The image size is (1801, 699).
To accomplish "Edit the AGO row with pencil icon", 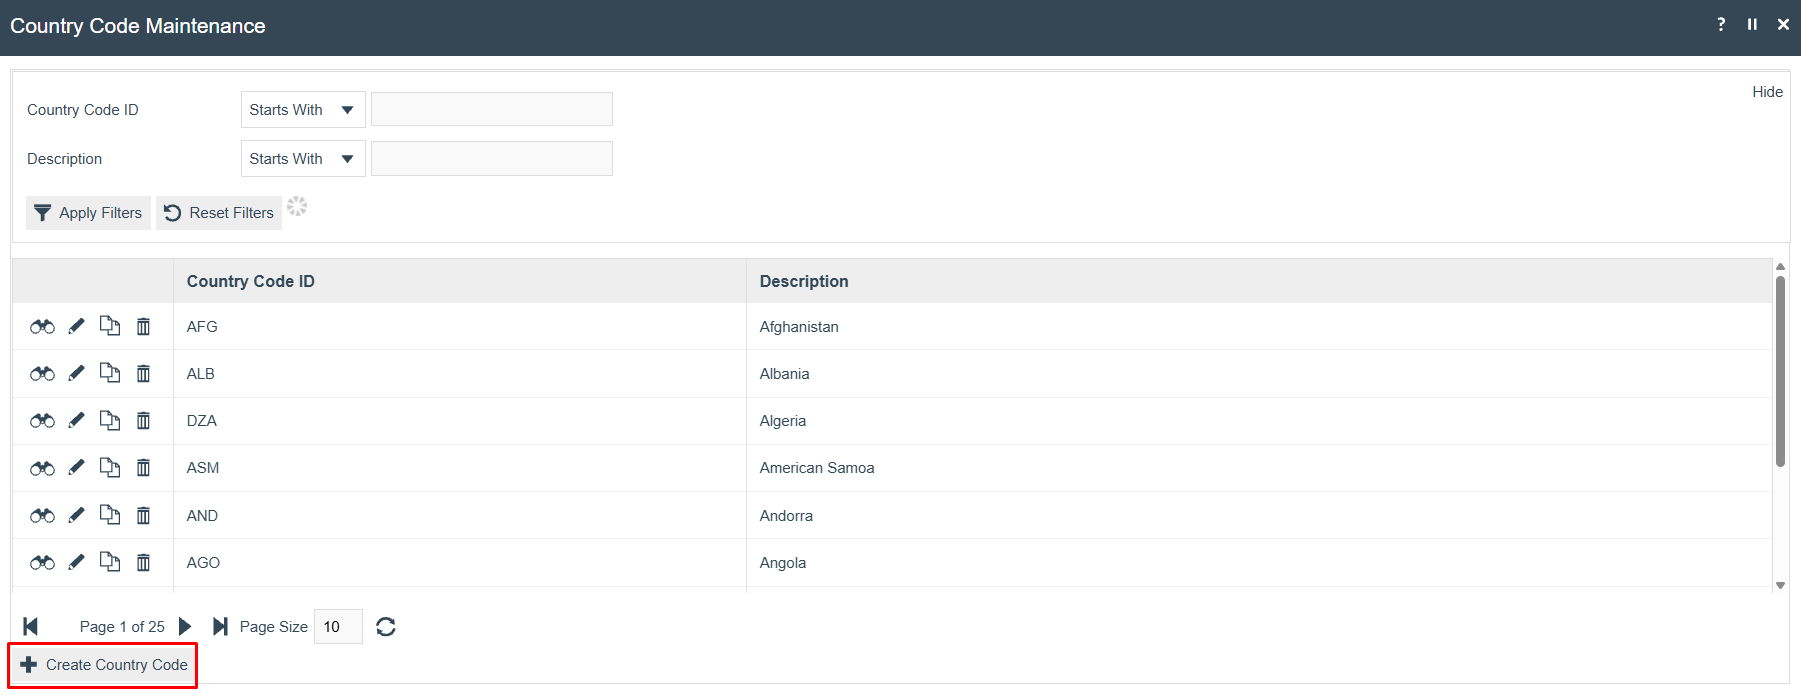I will coord(76,562).
